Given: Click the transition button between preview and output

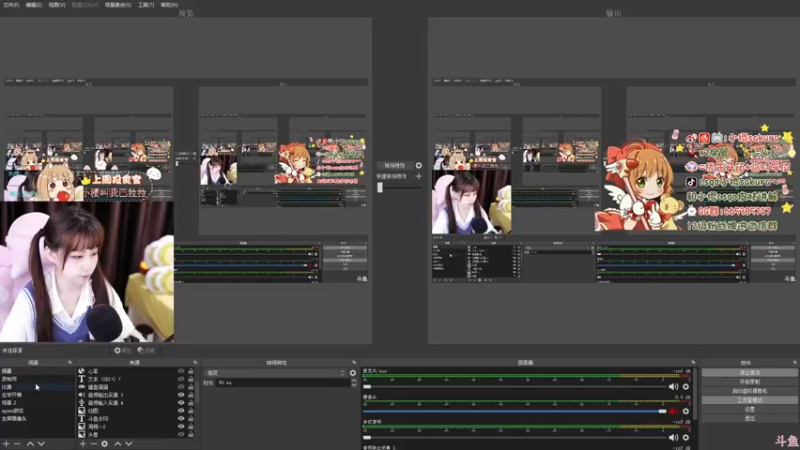Looking at the screenshot, I should pos(394,165).
